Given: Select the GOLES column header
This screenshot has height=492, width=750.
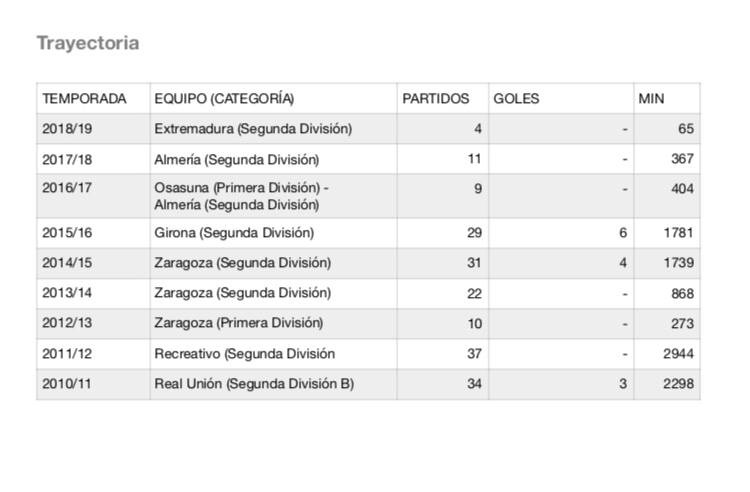Looking at the screenshot, I should (516, 99).
